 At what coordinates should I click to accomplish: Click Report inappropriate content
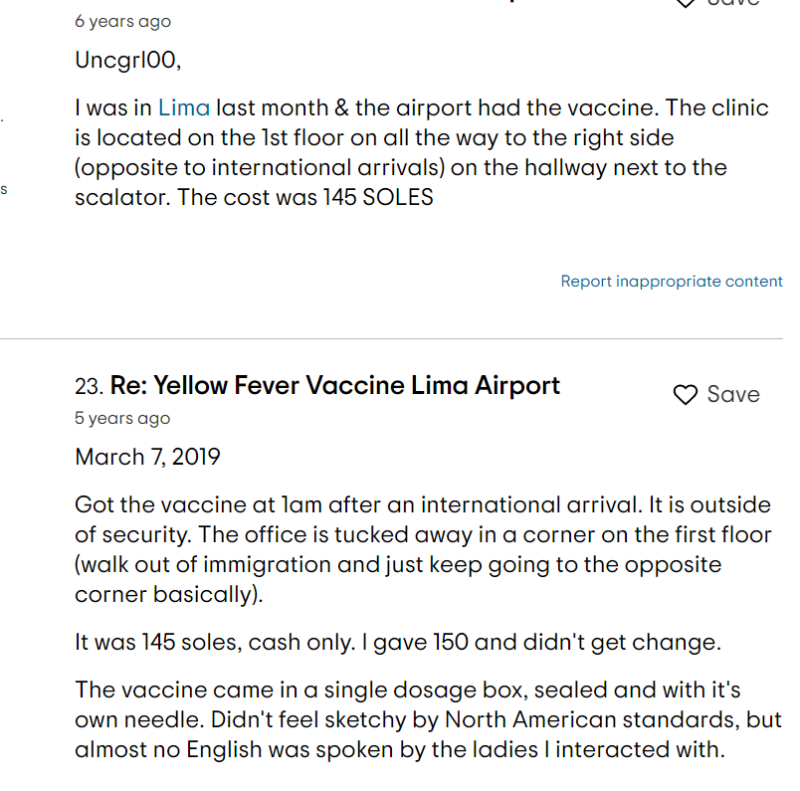671,282
